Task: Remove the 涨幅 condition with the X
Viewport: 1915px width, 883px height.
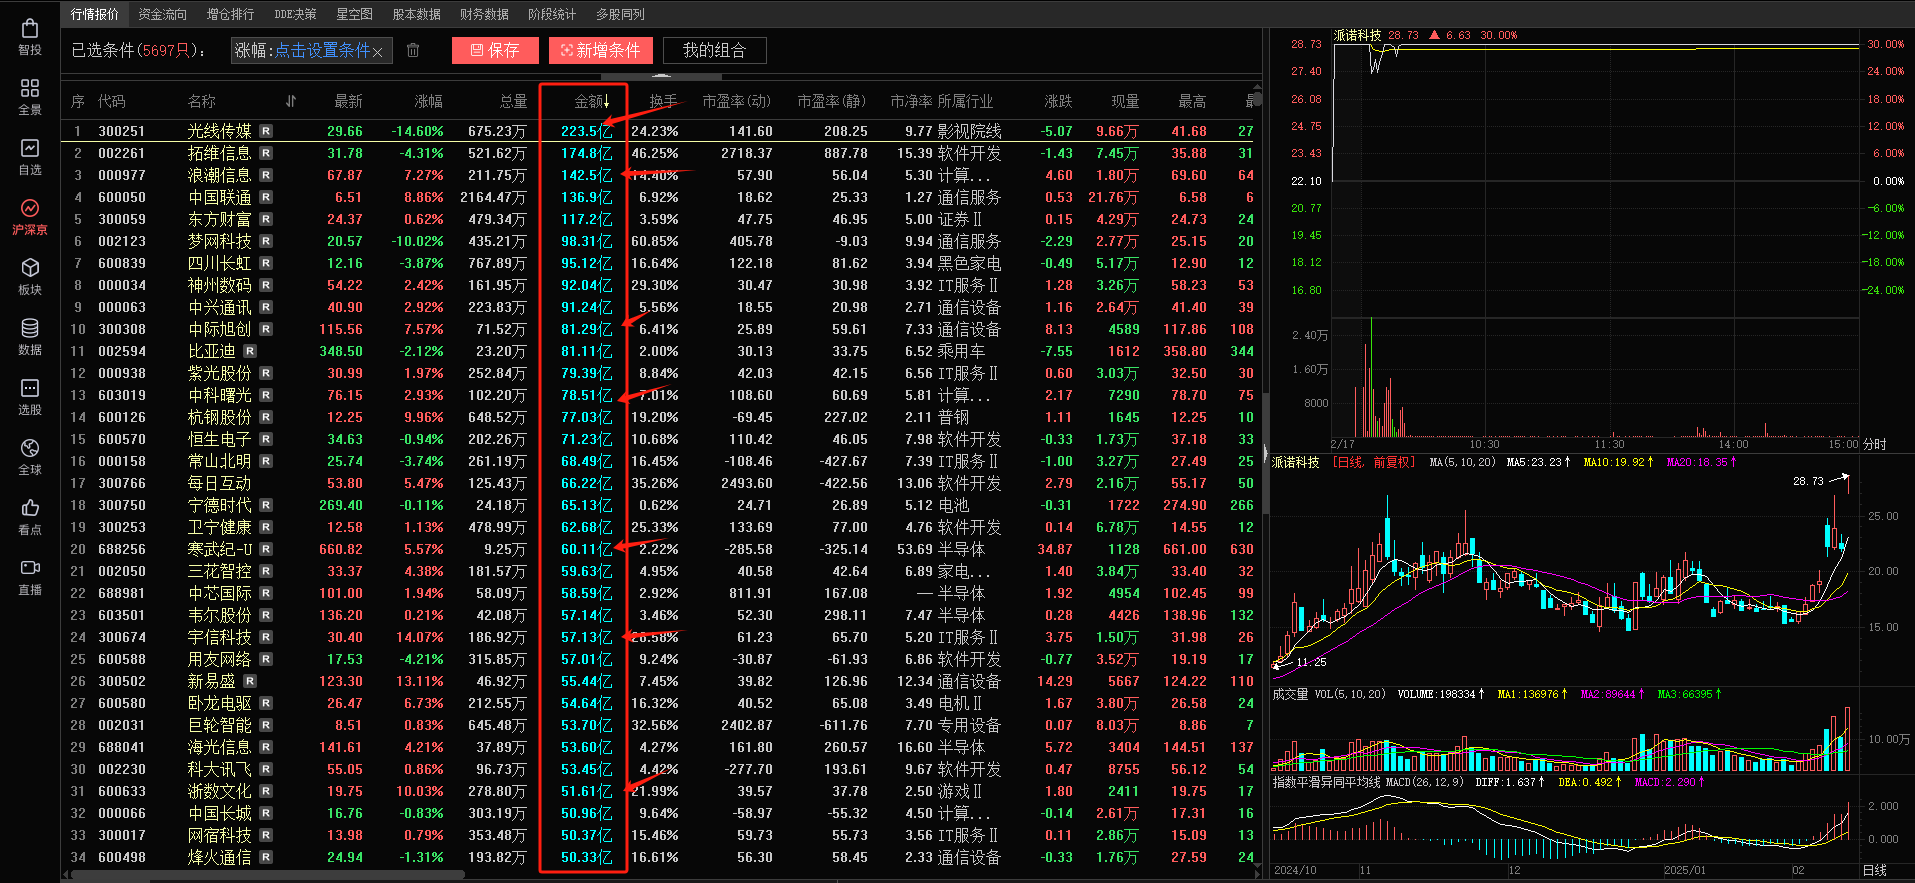Action: click(378, 52)
